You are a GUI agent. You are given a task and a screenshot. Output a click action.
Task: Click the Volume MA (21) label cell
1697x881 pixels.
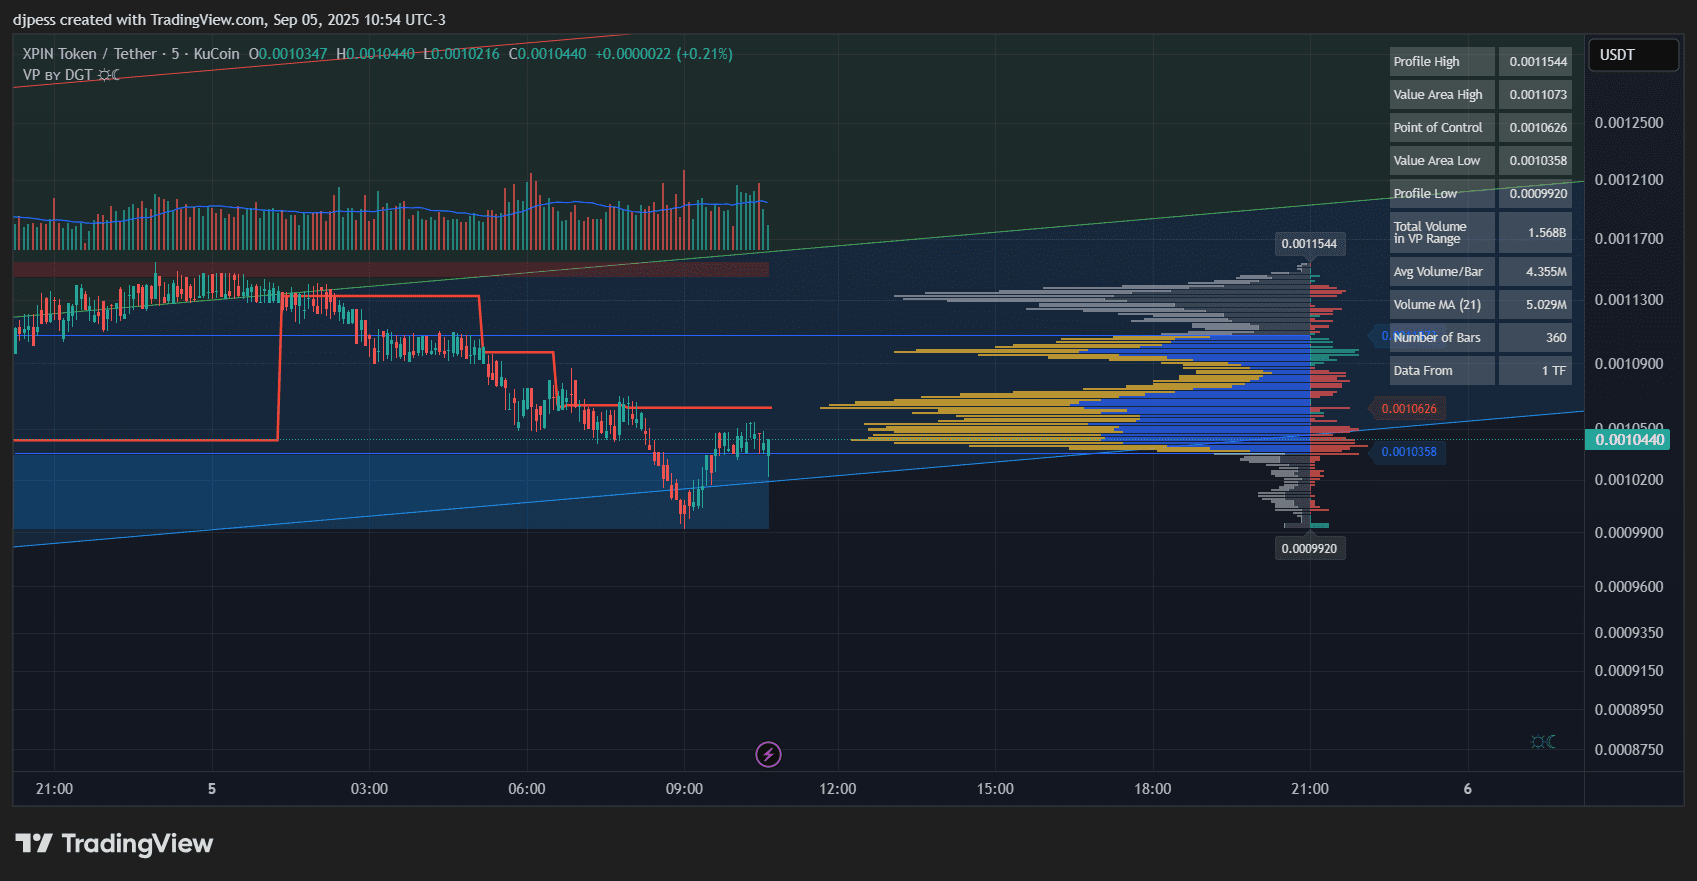pos(1442,304)
